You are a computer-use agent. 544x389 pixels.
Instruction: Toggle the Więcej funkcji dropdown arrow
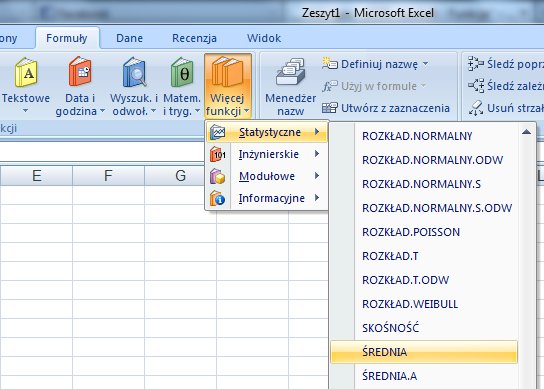click(x=246, y=111)
